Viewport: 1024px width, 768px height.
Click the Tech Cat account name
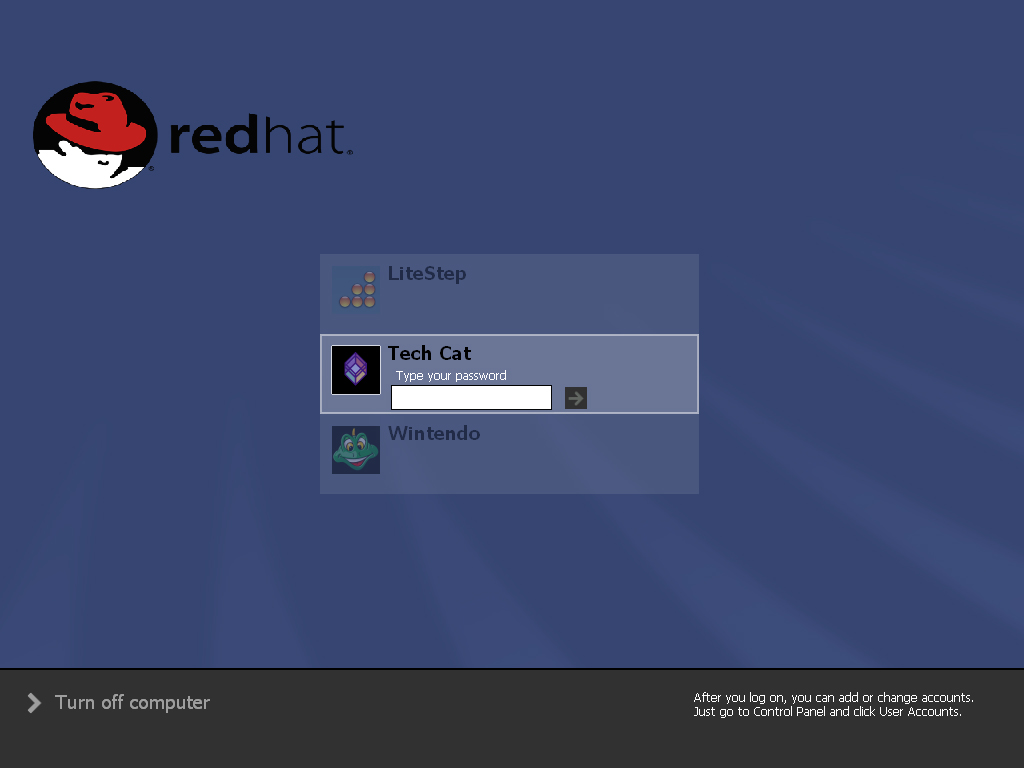click(430, 353)
